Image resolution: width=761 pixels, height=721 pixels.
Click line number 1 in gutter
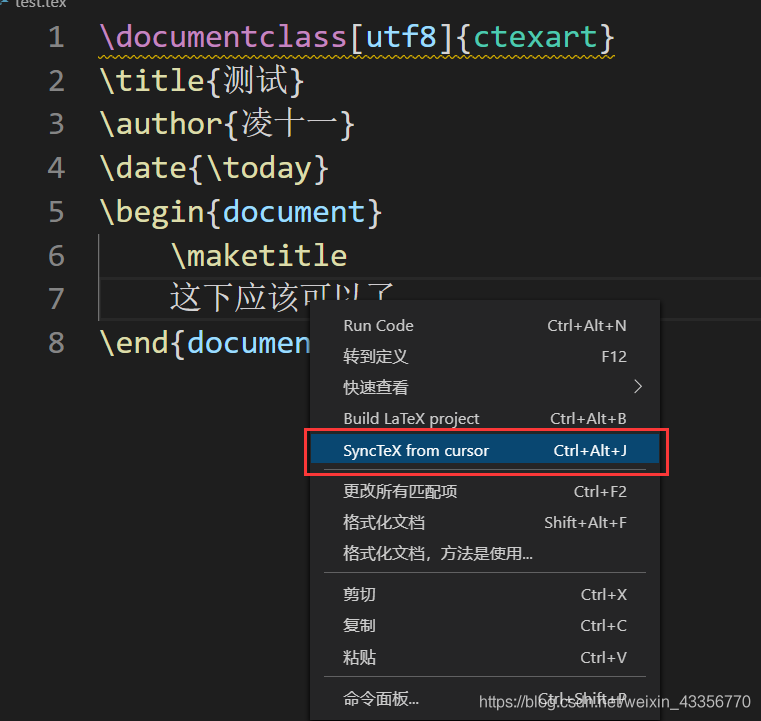click(56, 38)
